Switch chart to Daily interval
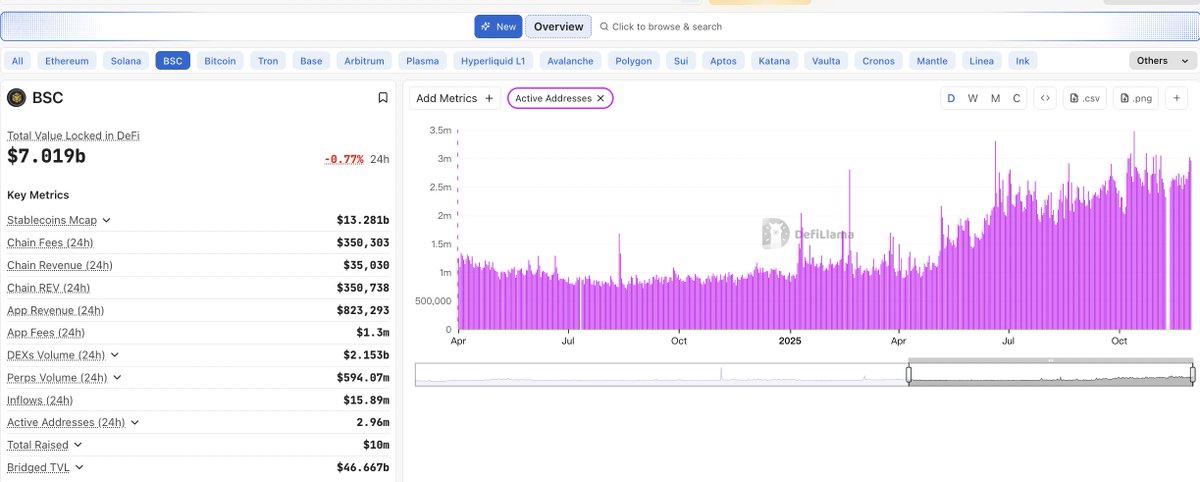Screen dimensions: 1200x482 click(951, 98)
